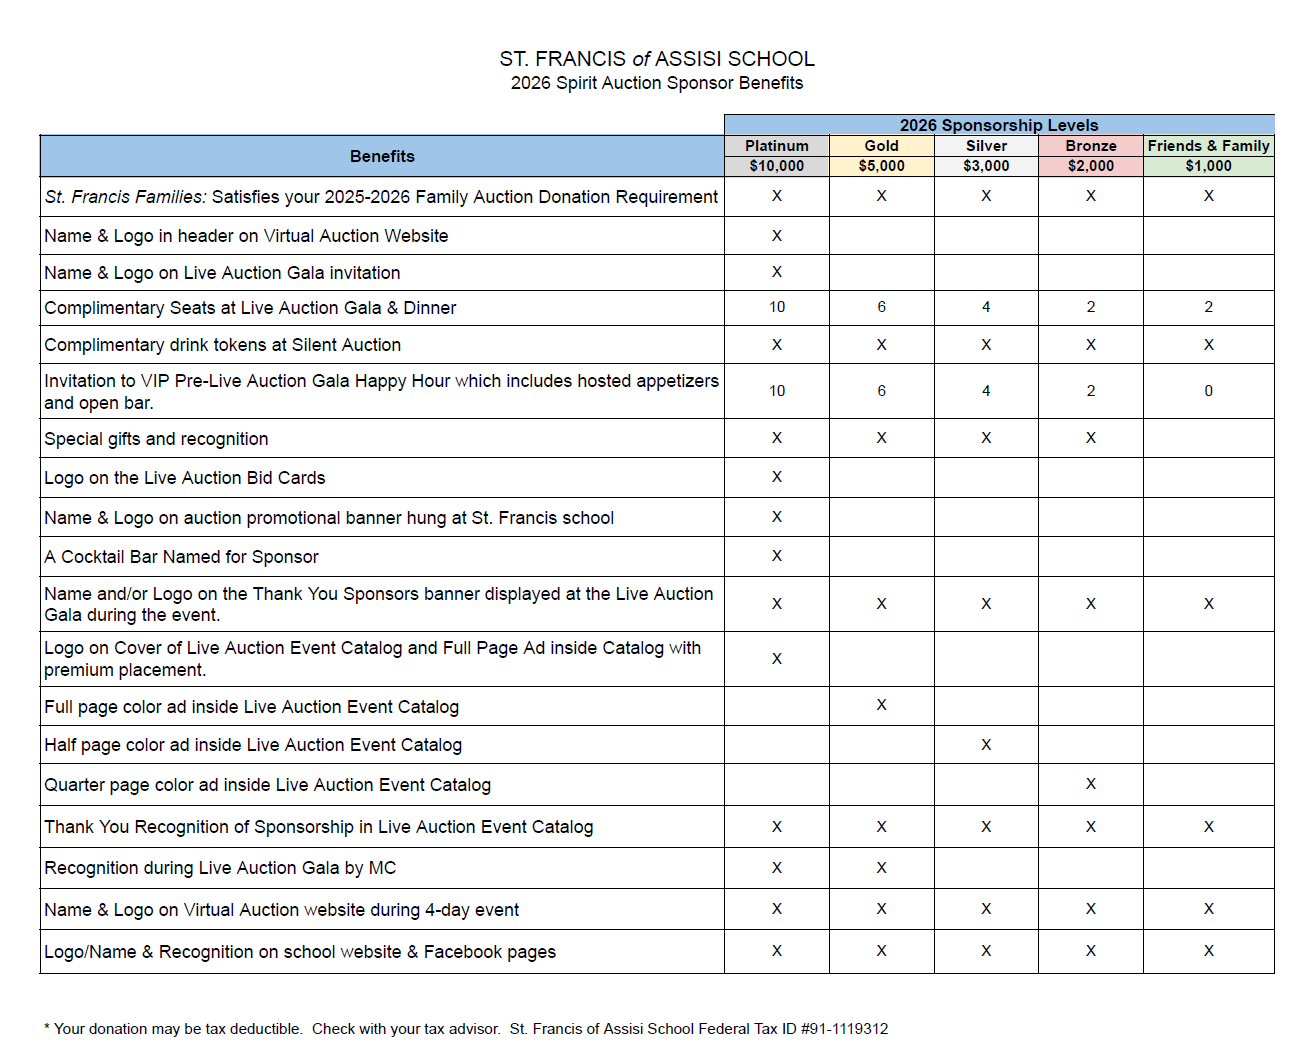
Task: Select the $10,000 price cell
Action: (776, 166)
